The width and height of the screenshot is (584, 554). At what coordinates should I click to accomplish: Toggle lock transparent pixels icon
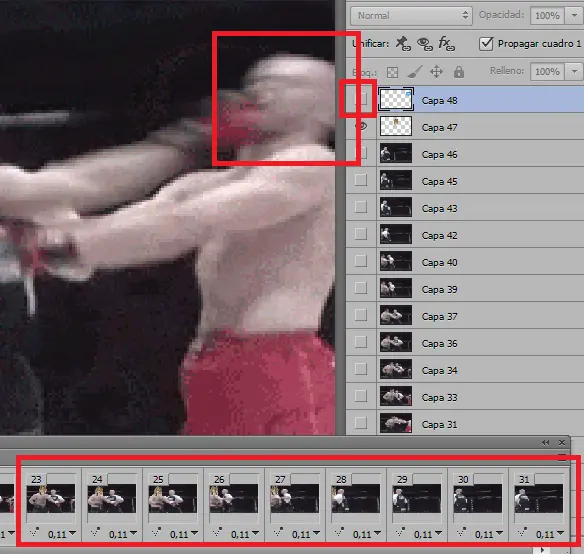pyautogui.click(x=392, y=72)
